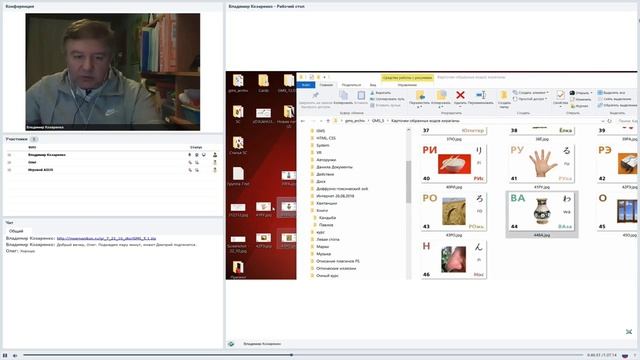Select the System folder in navigation tree
The height and width of the screenshot is (360, 640).
click(x=323, y=145)
